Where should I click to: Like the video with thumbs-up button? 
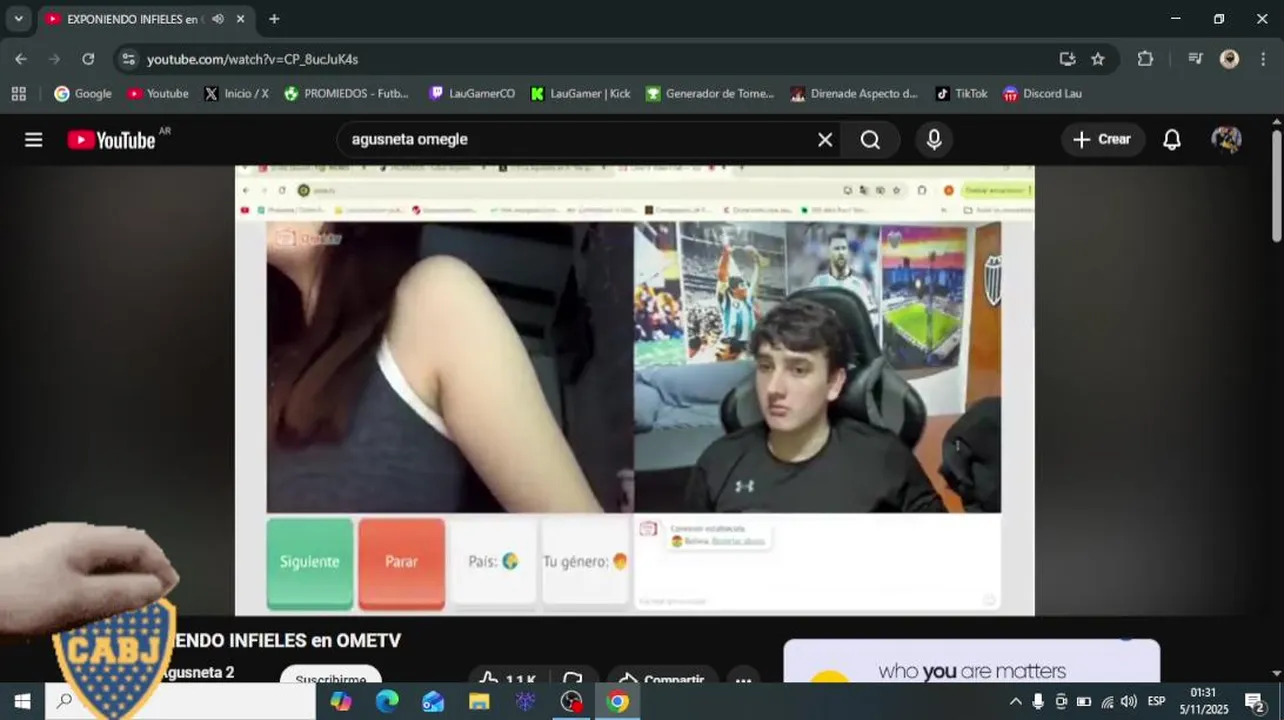click(506, 676)
